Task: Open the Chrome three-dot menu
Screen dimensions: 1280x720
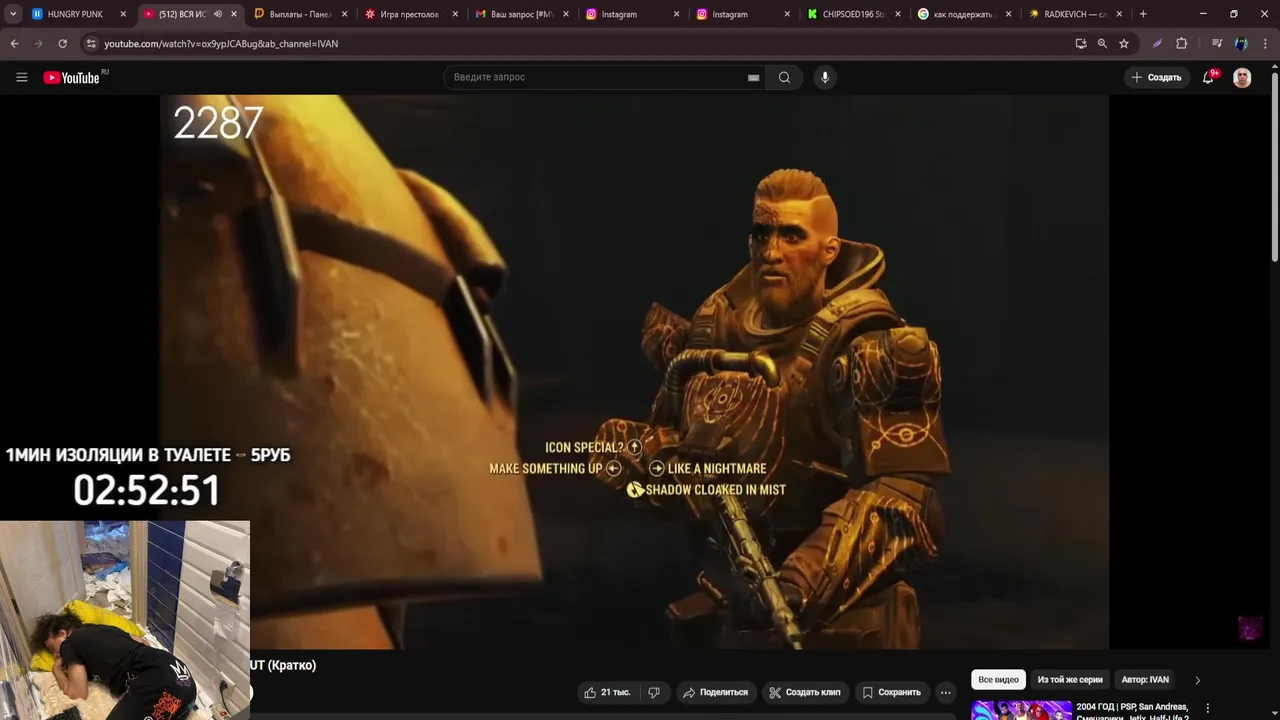Action: 1265,44
